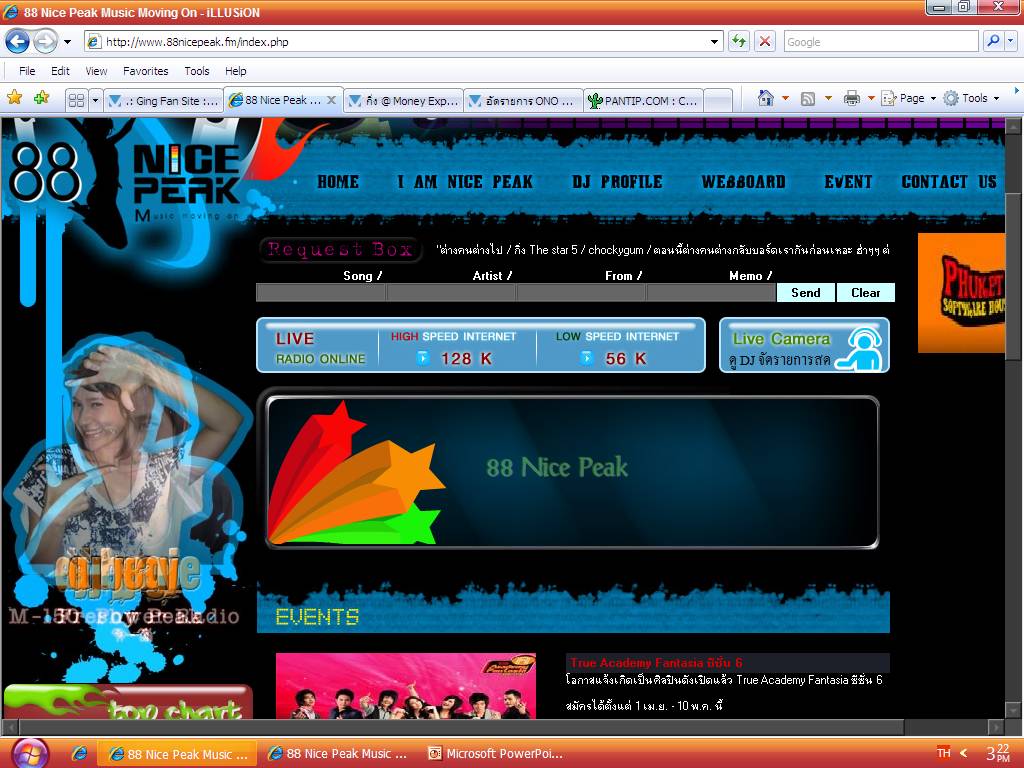Screen dimensions: 1024x768
Task: Click the address bar URL field
Action: pos(398,42)
